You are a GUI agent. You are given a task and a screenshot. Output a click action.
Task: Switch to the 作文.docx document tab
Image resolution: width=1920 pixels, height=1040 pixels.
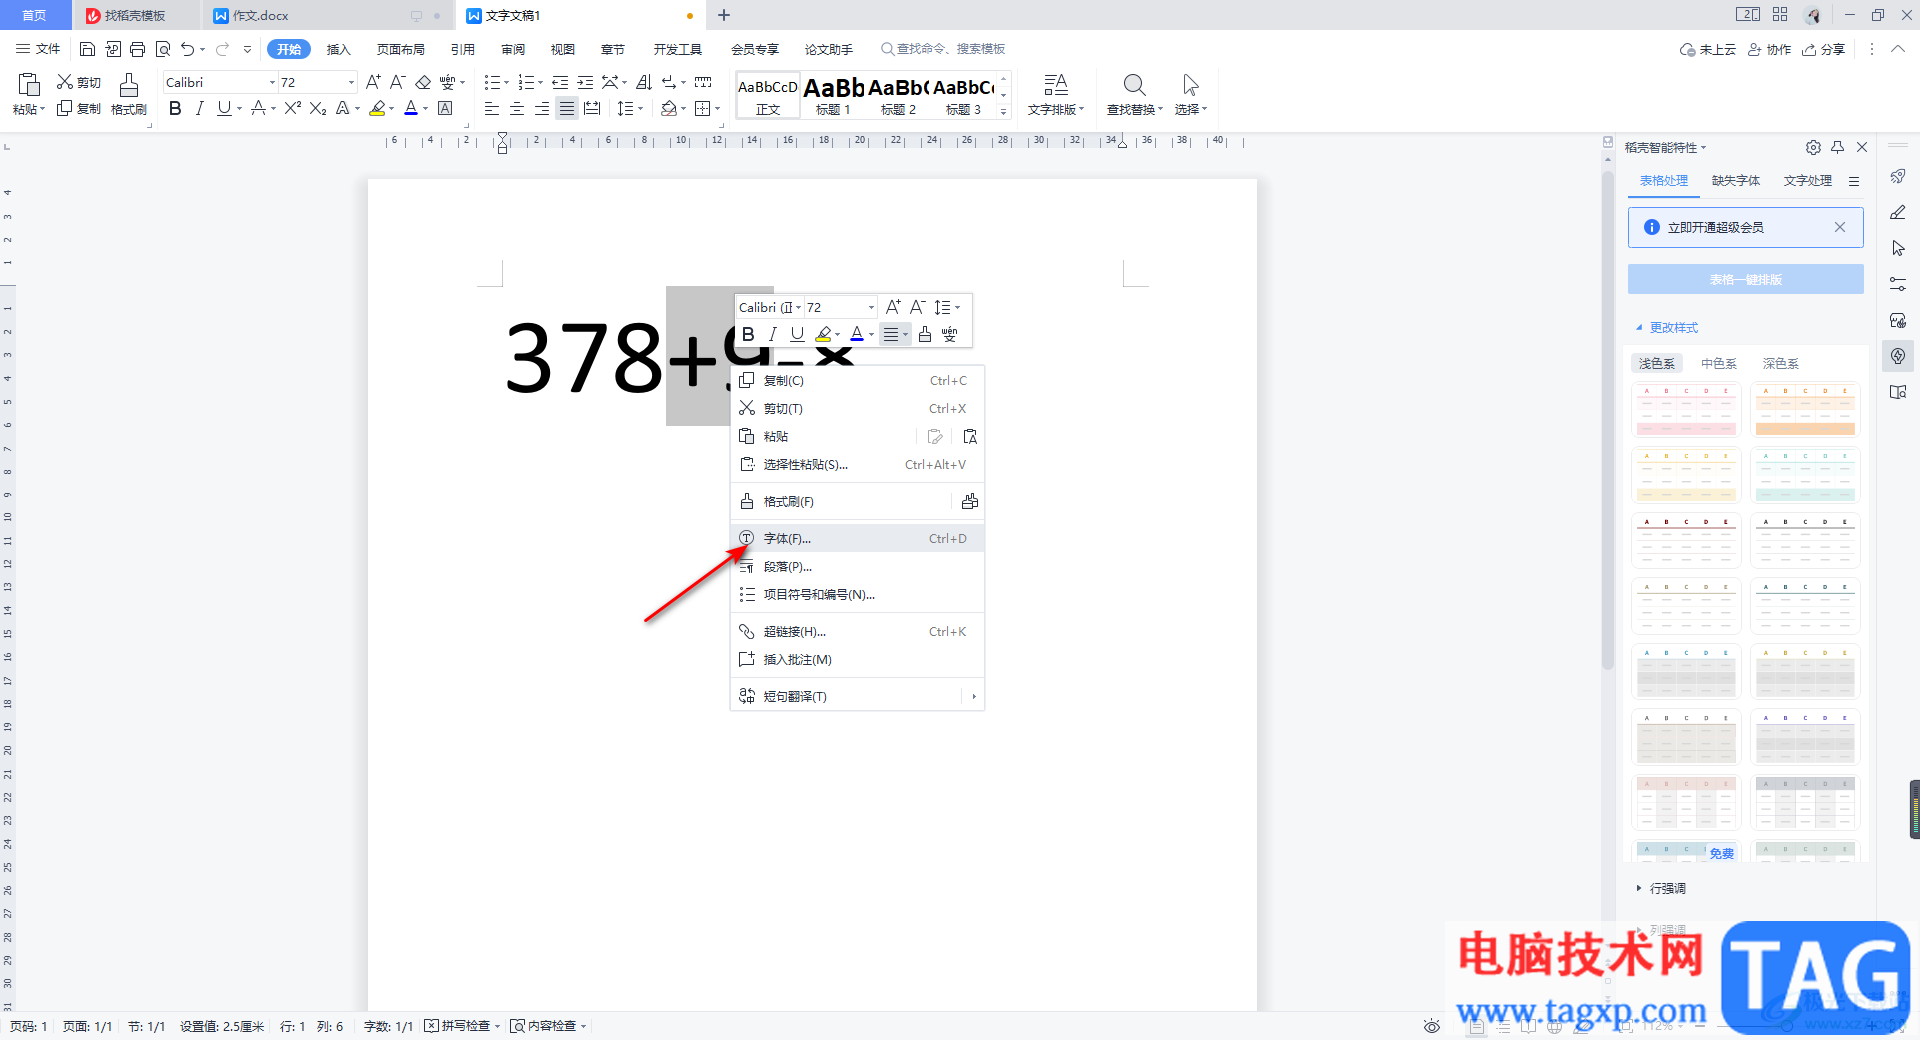pos(326,15)
